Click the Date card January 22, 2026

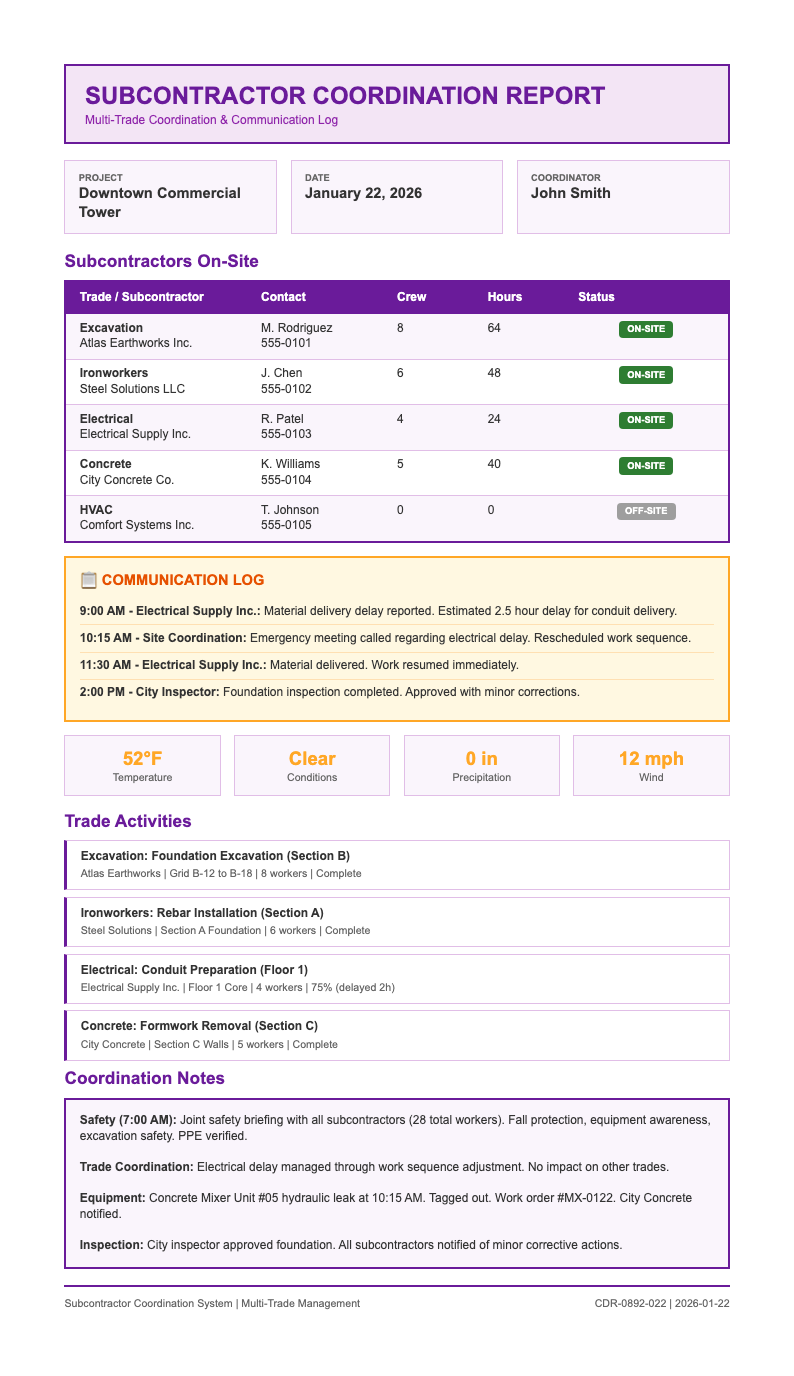point(396,197)
